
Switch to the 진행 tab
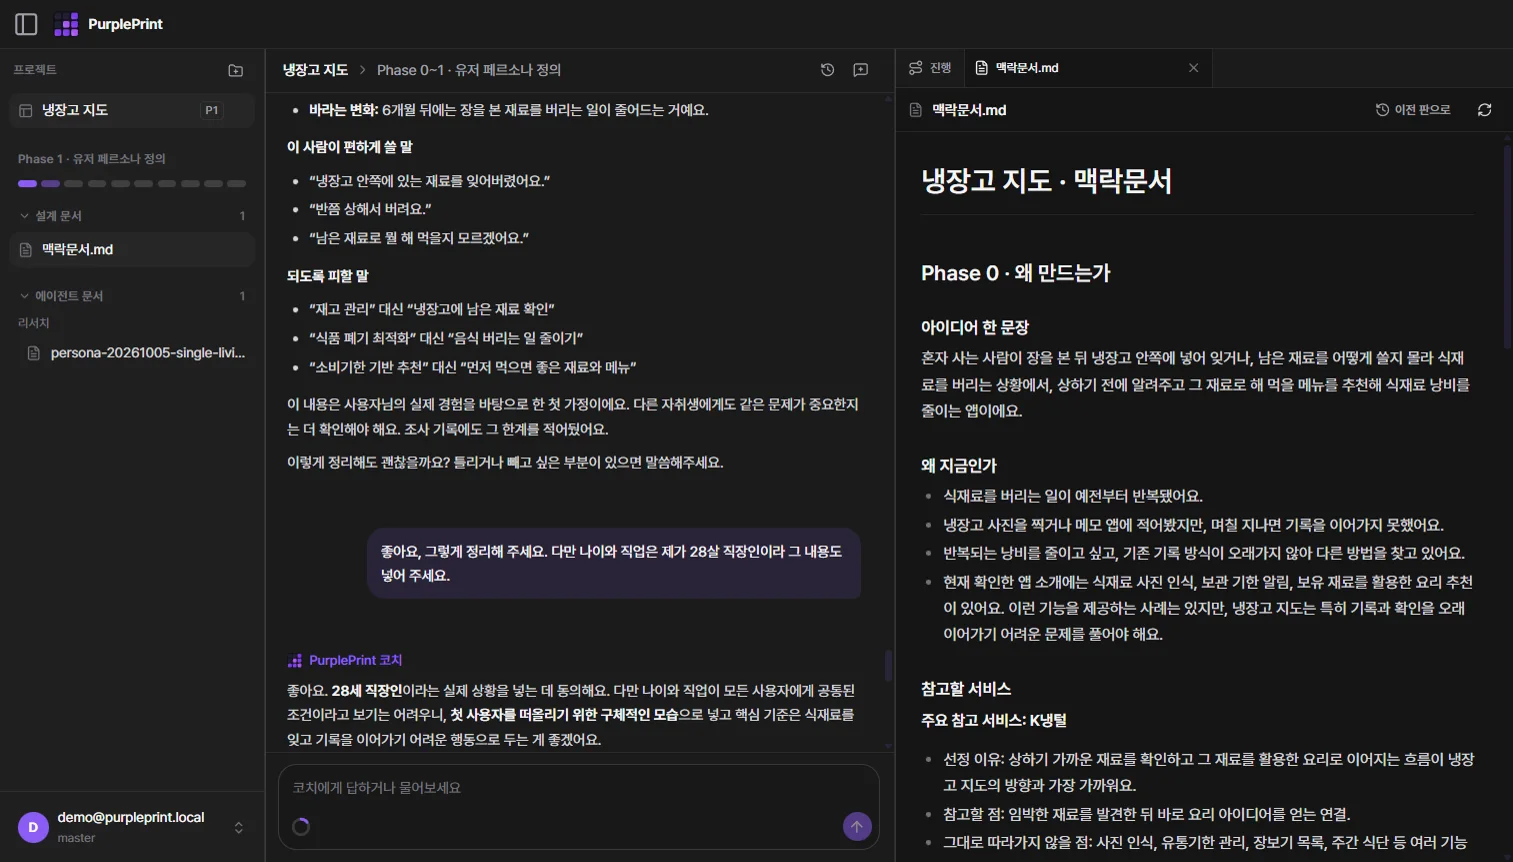[930, 68]
